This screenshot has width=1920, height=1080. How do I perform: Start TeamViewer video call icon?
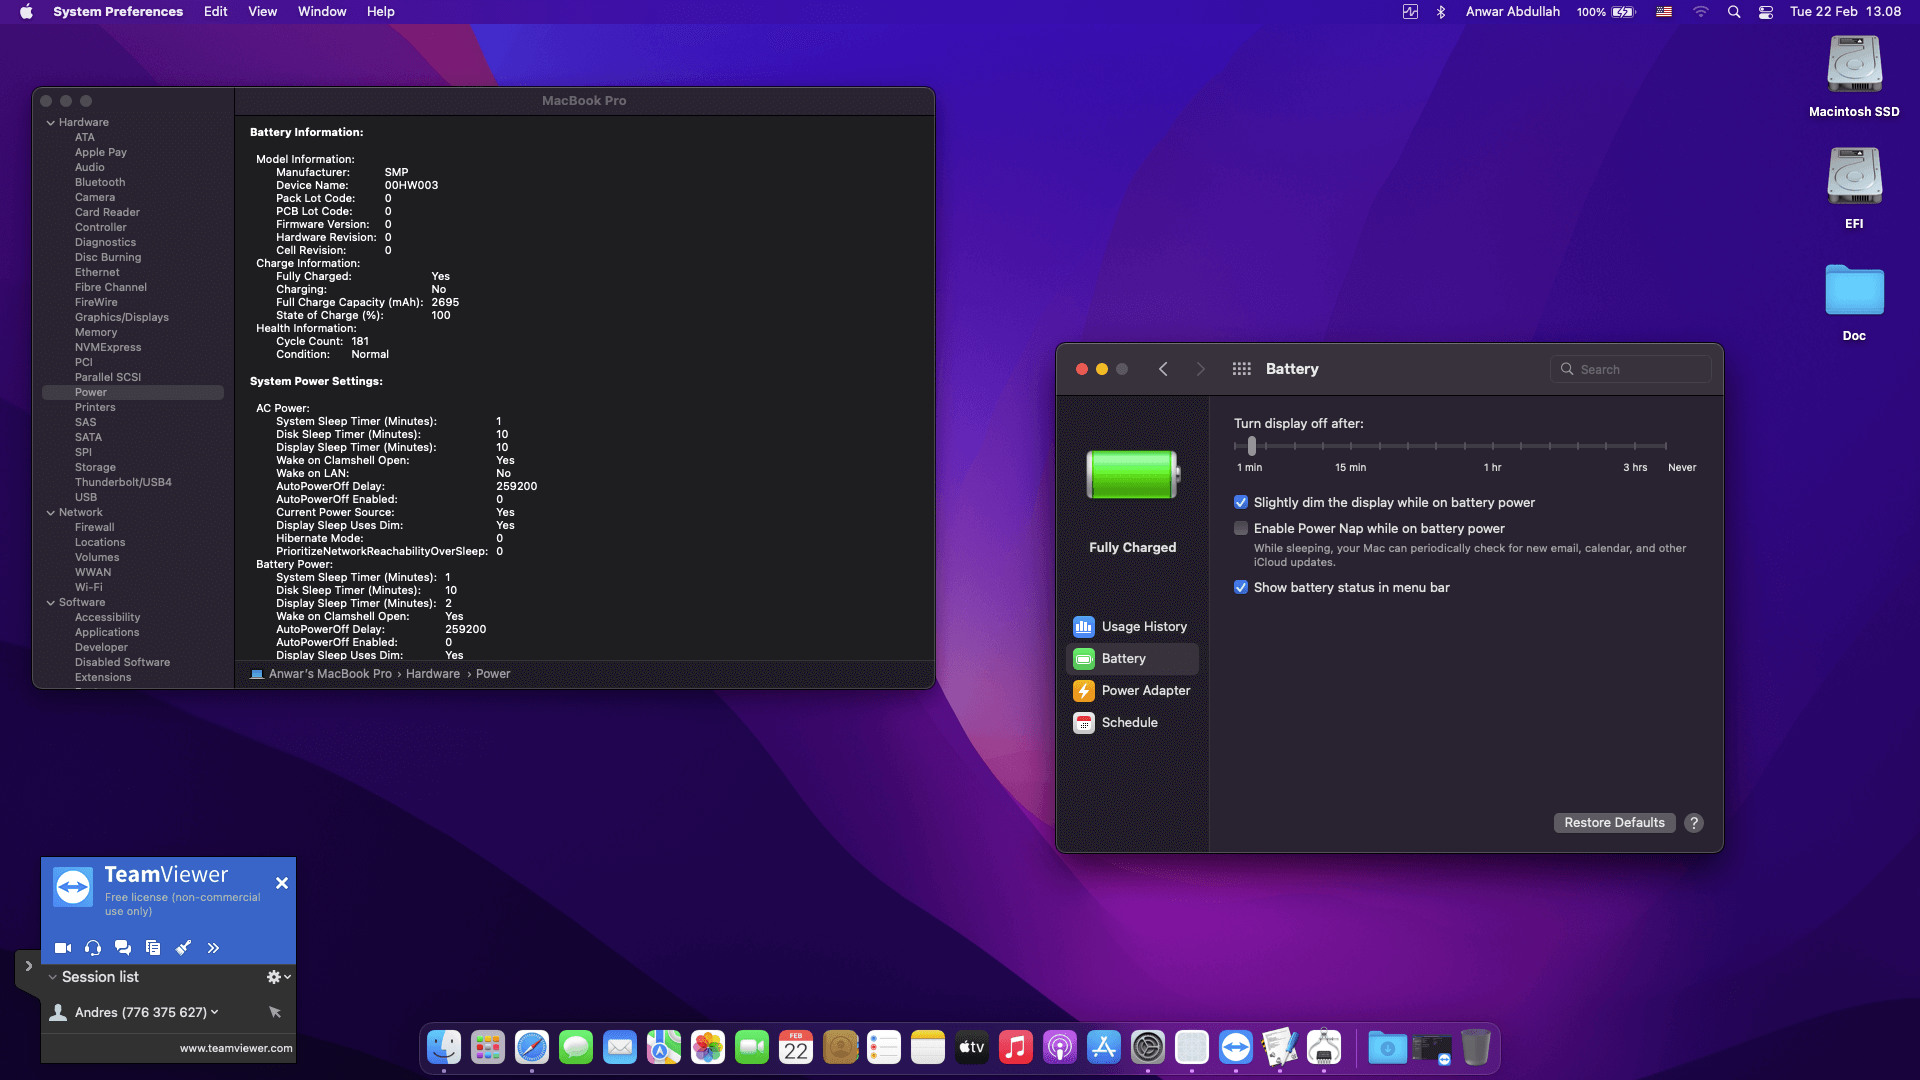click(63, 948)
